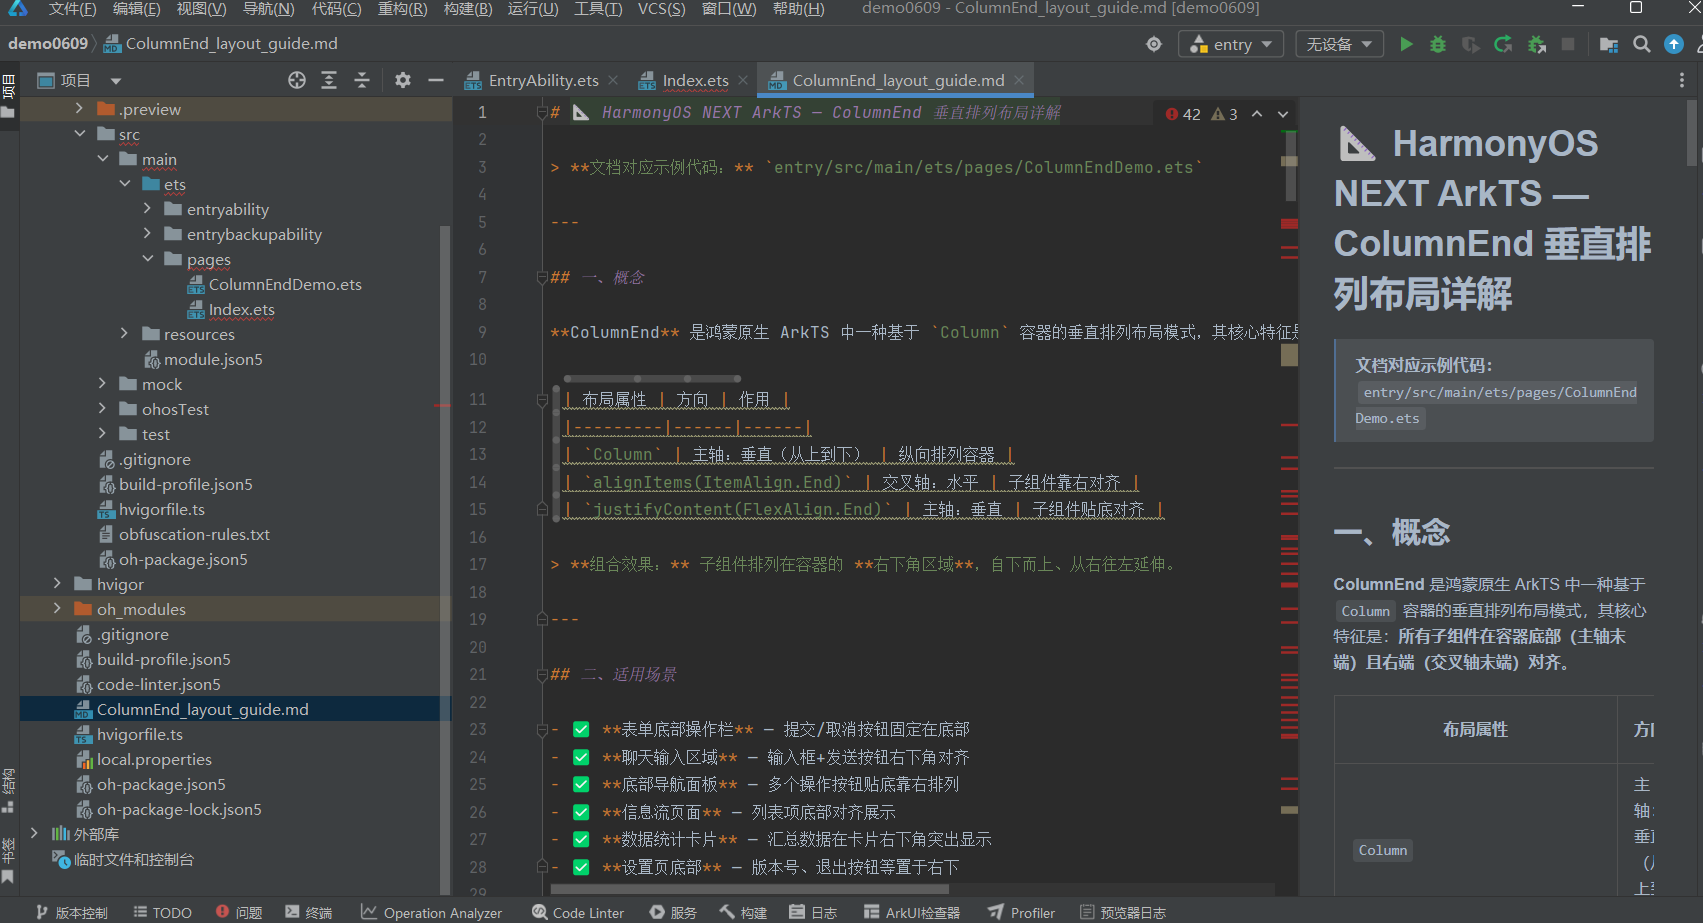Open the 问题 problems tool window
This screenshot has width=1703, height=923.
(x=239, y=912)
